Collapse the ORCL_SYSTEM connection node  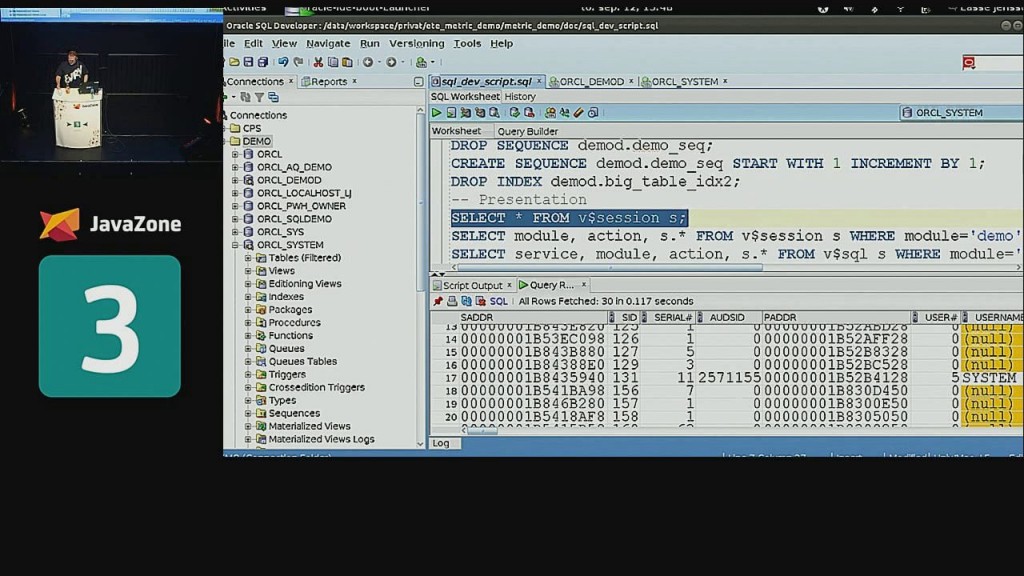pos(236,245)
